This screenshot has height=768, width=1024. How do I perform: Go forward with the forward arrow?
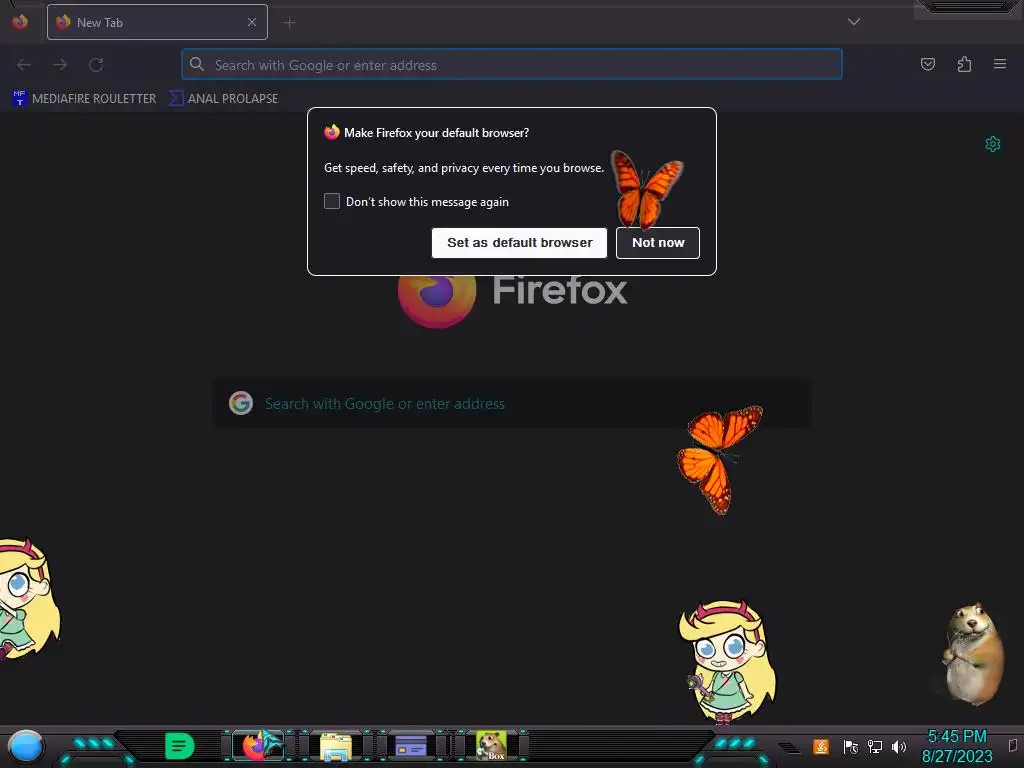60,65
